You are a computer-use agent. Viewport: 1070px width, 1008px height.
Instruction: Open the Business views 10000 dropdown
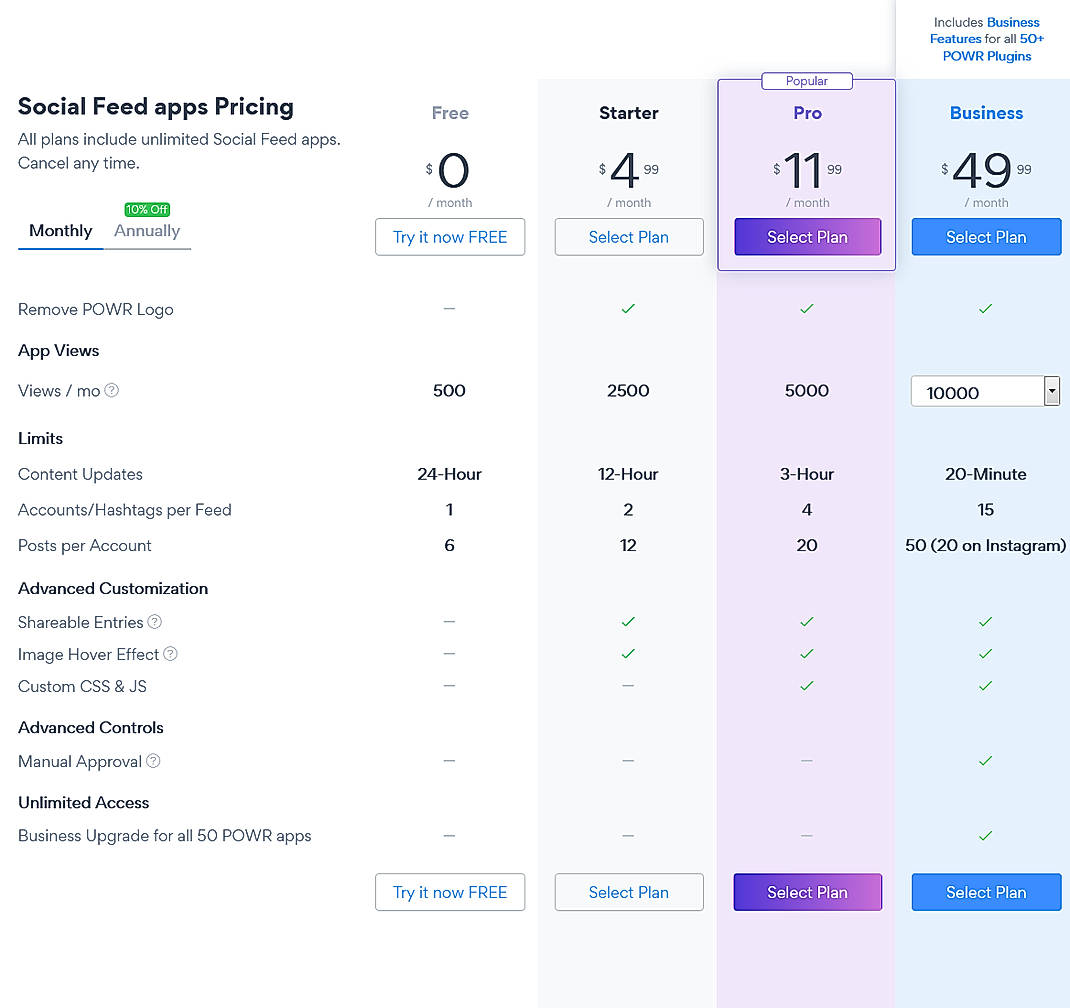tap(976, 392)
